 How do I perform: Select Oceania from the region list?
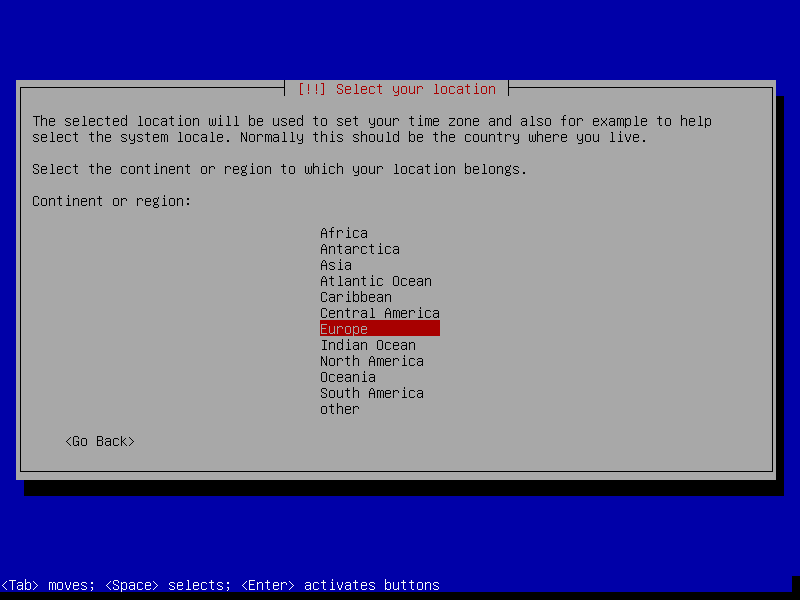point(347,377)
